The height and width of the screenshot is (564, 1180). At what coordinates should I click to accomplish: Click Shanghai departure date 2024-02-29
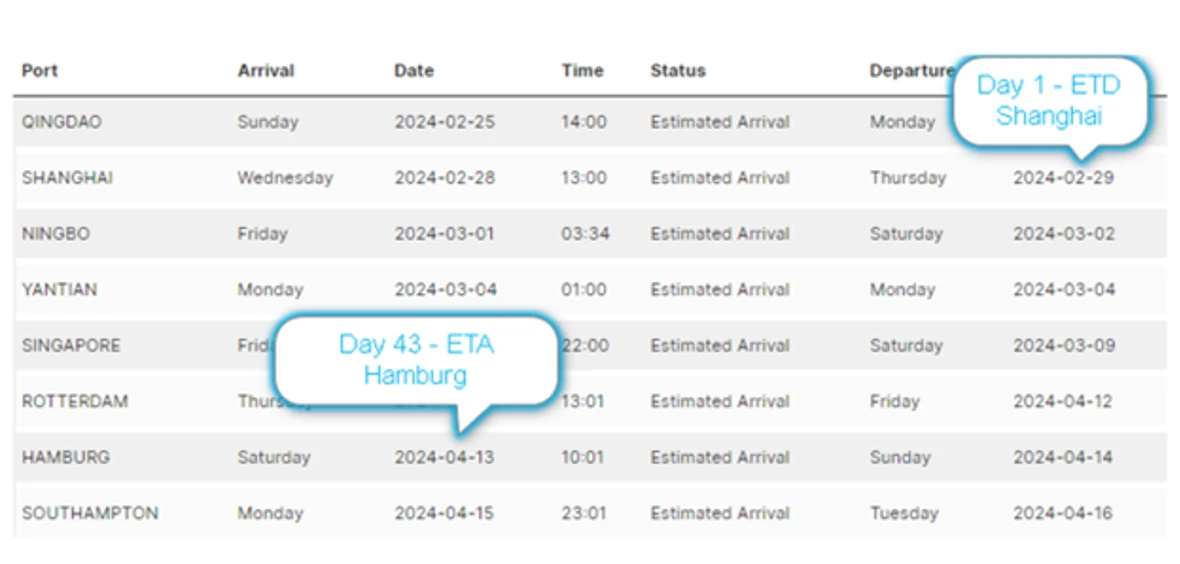(x=1063, y=178)
